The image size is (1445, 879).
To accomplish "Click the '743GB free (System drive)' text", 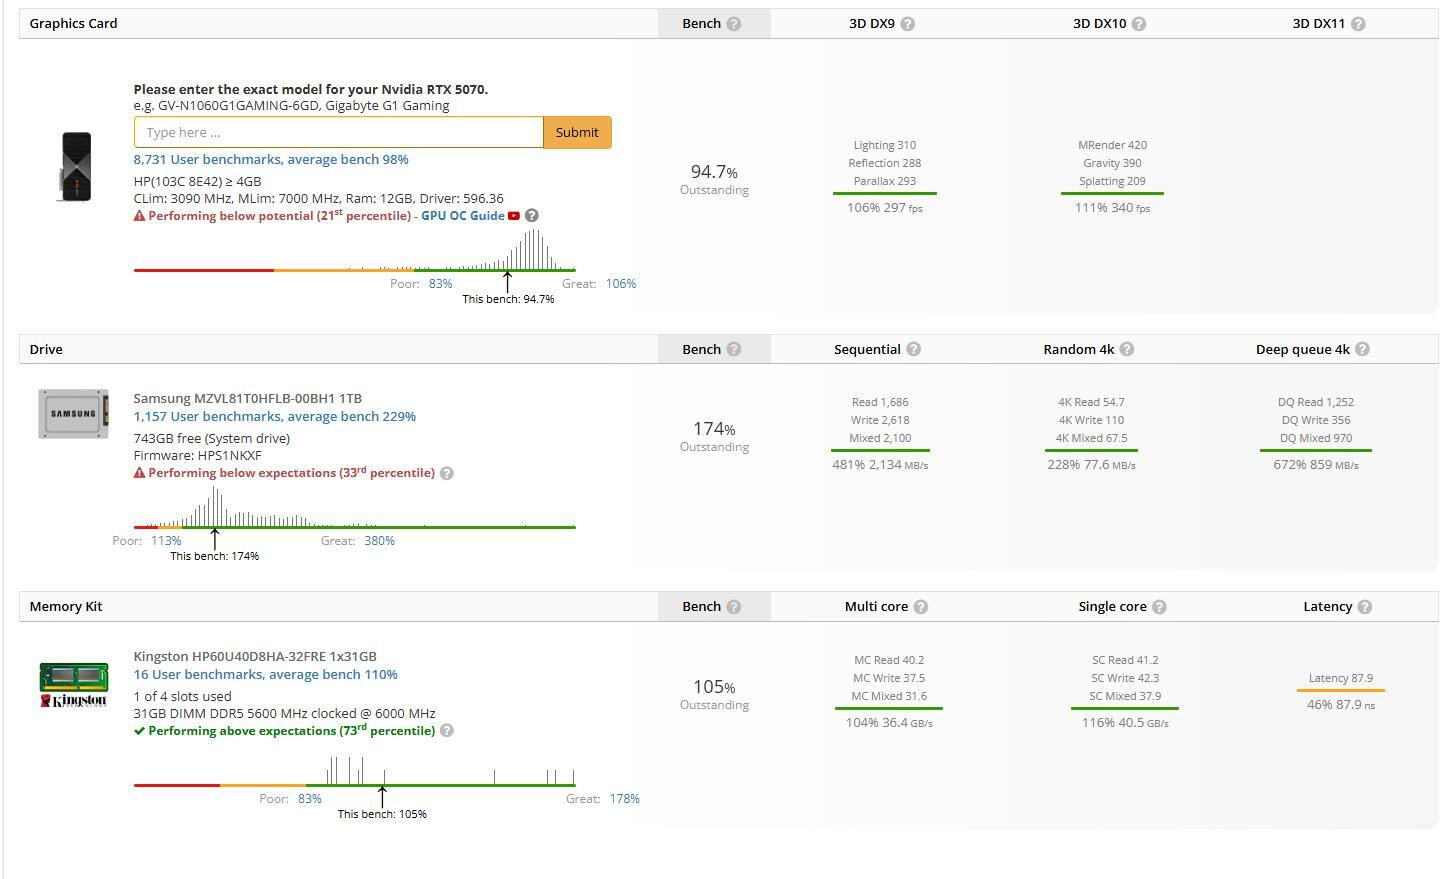I will (x=212, y=438).
